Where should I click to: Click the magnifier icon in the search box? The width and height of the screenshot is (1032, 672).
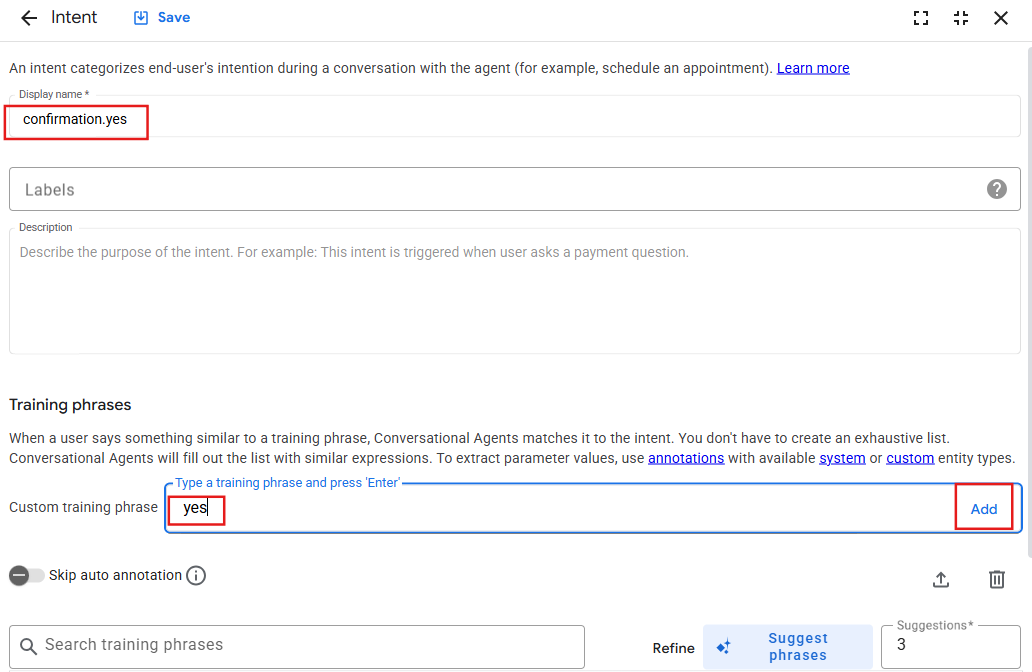(x=28, y=646)
